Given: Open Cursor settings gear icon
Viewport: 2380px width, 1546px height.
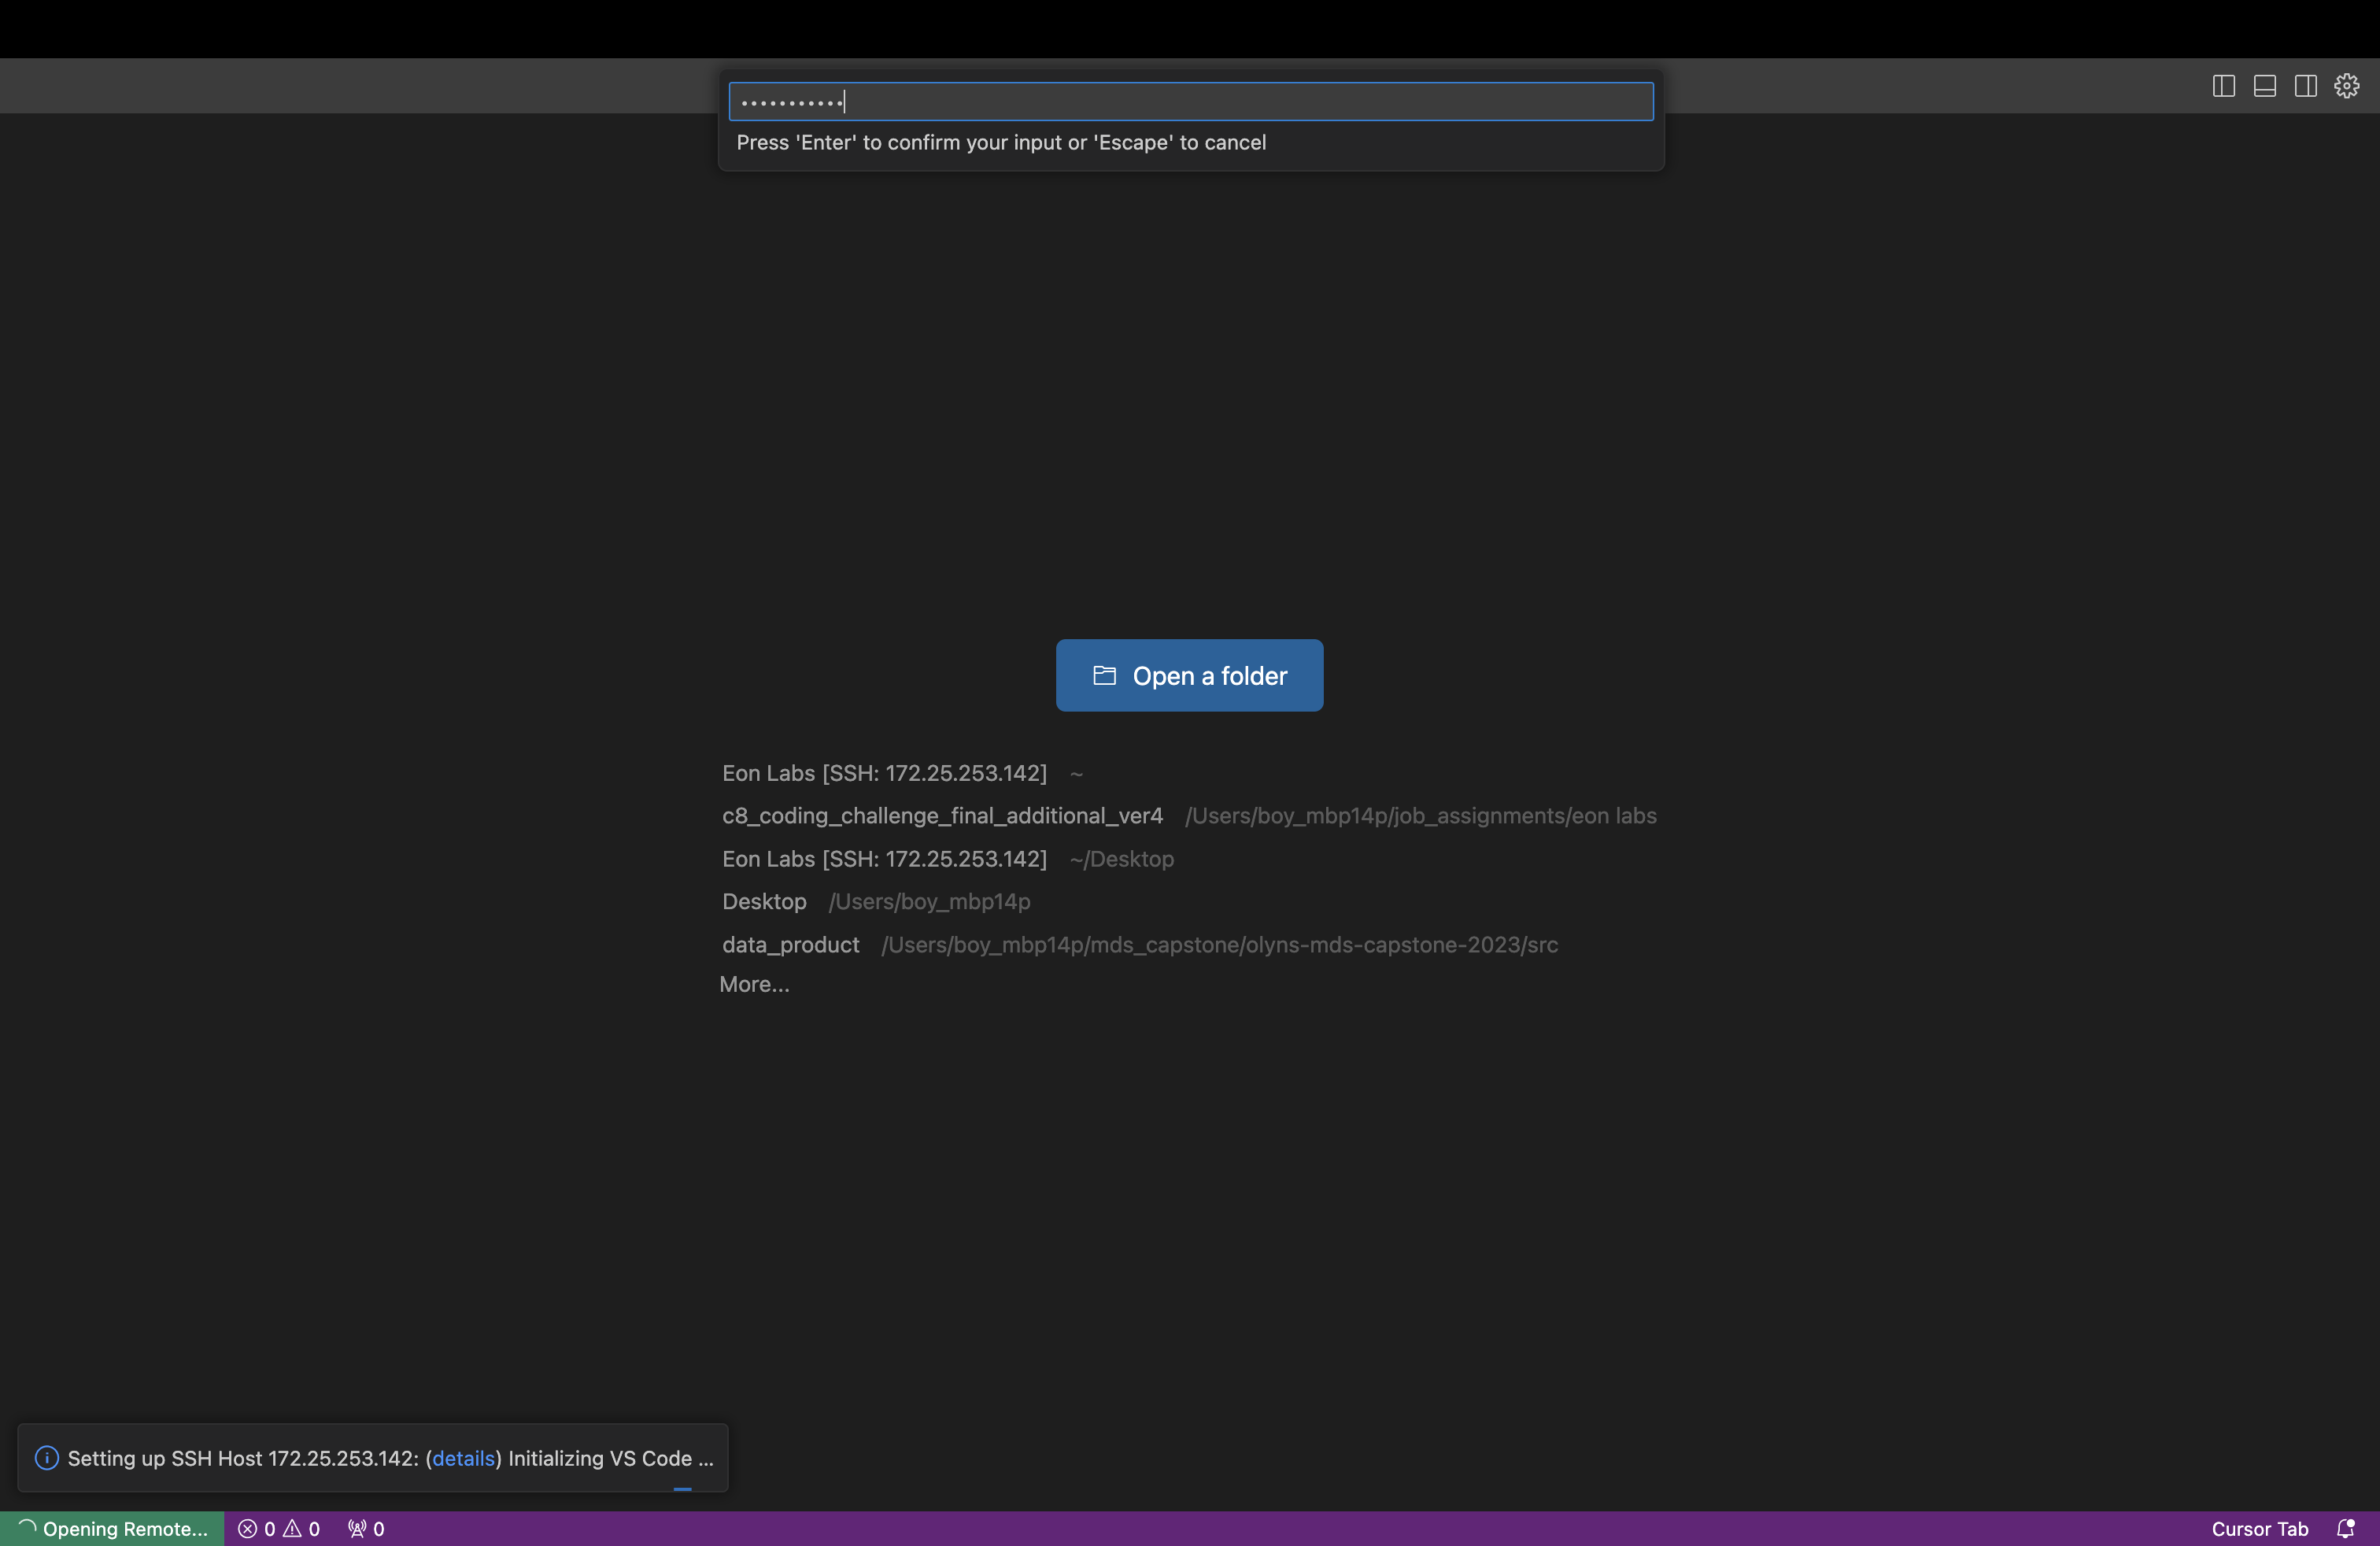Looking at the screenshot, I should [2346, 86].
